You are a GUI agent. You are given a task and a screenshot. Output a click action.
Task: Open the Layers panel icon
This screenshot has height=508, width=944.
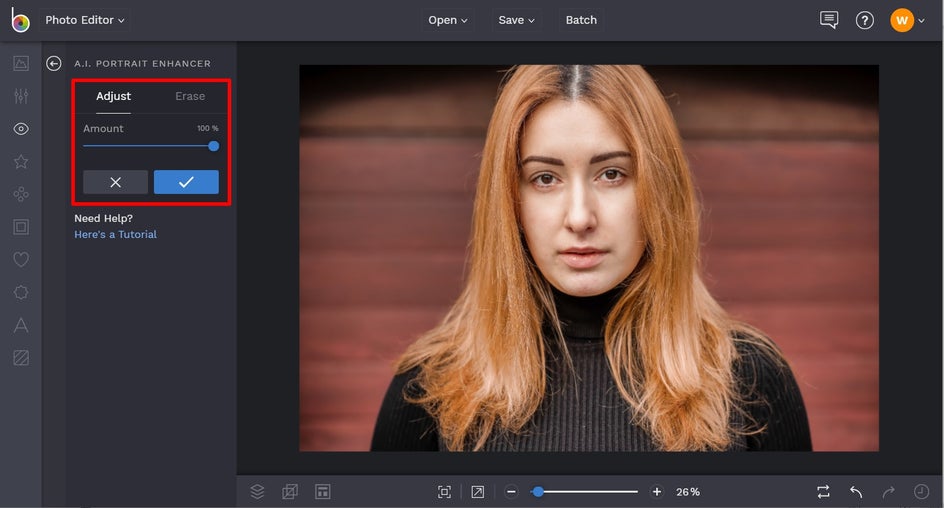[257, 492]
